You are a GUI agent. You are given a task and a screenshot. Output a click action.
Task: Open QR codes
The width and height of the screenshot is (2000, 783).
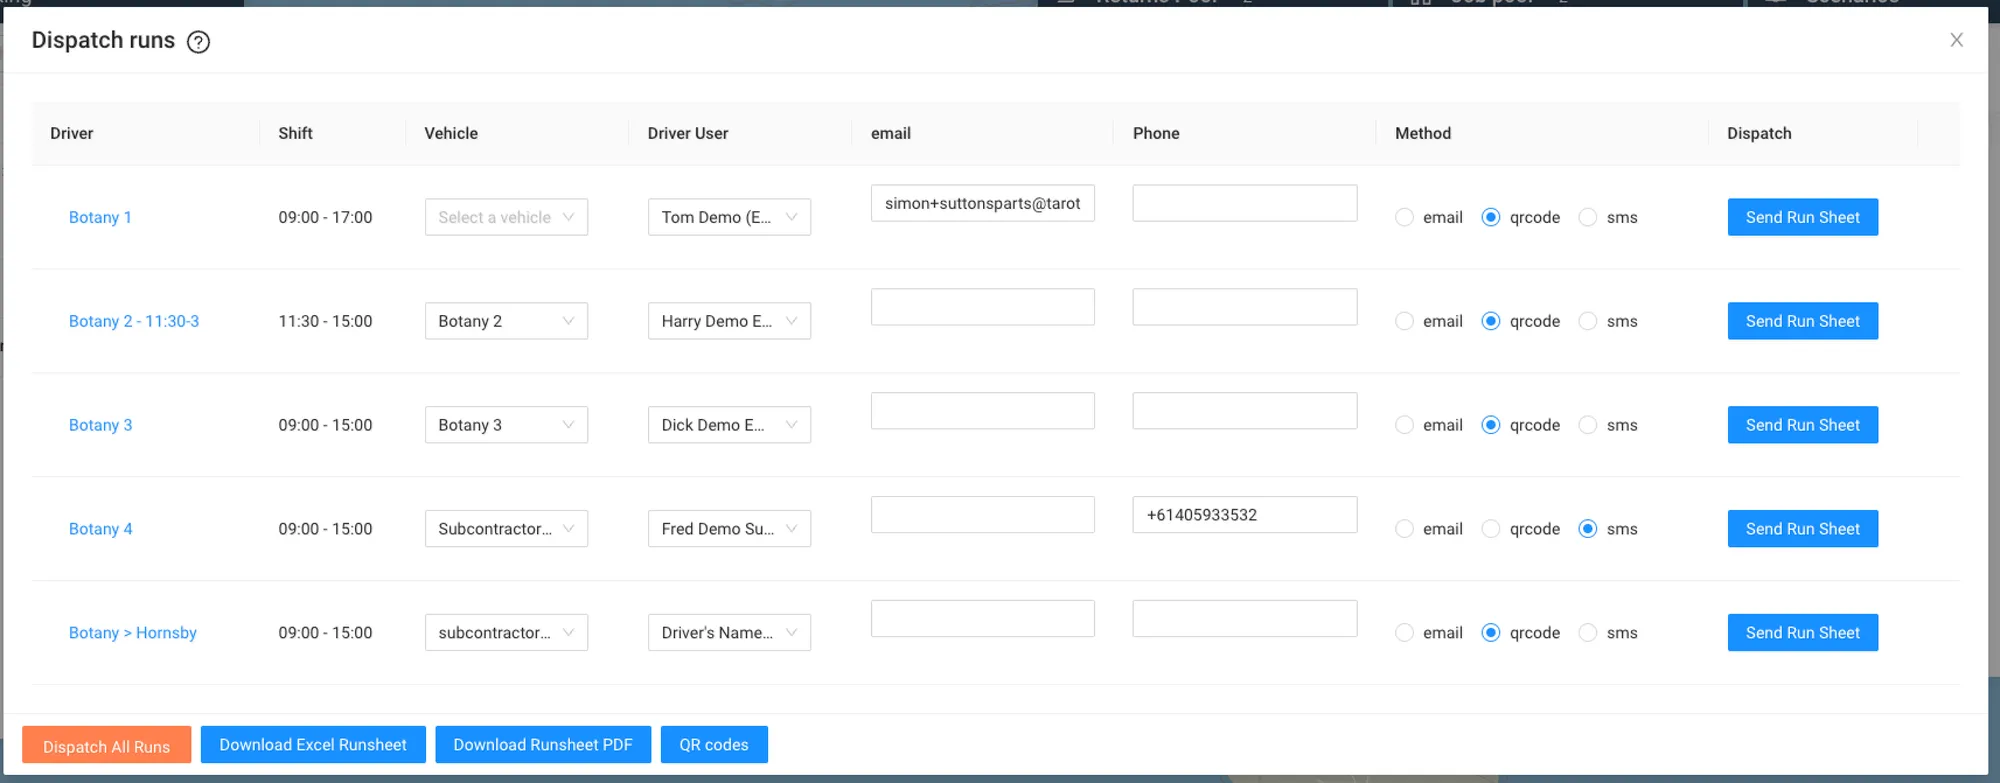tap(714, 745)
